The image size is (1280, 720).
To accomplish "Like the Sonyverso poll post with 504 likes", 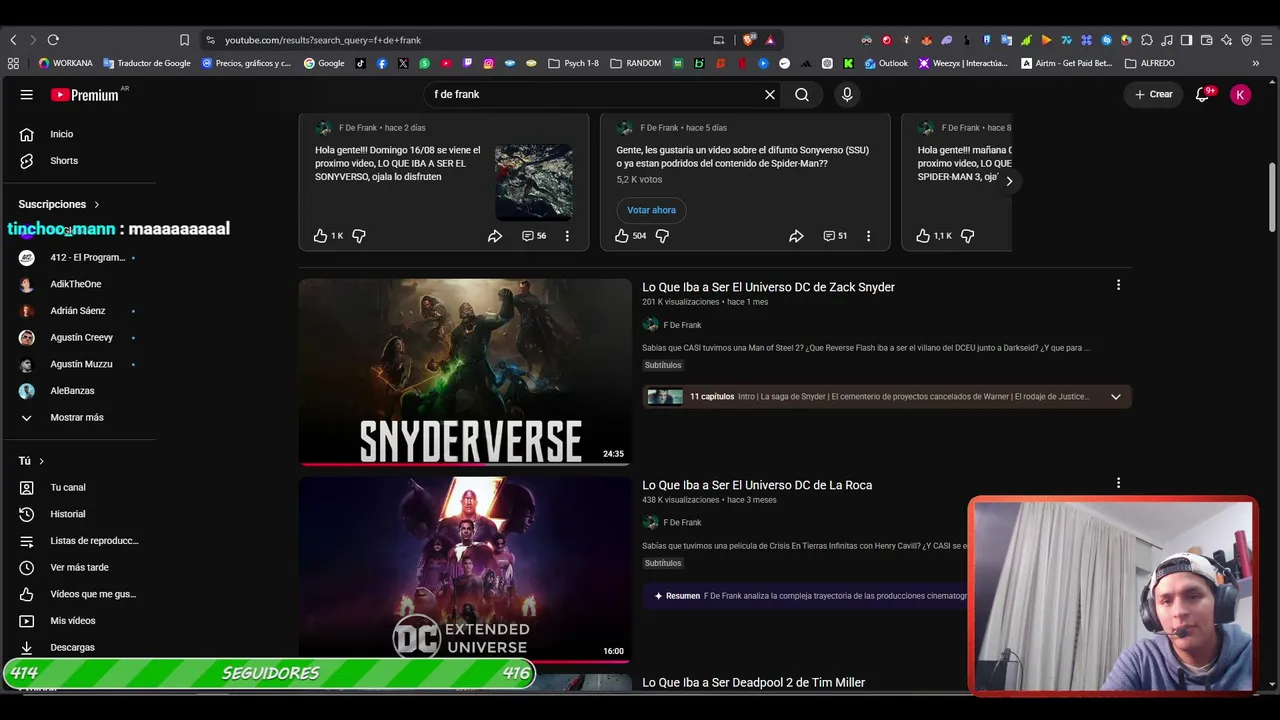I will click(x=622, y=236).
